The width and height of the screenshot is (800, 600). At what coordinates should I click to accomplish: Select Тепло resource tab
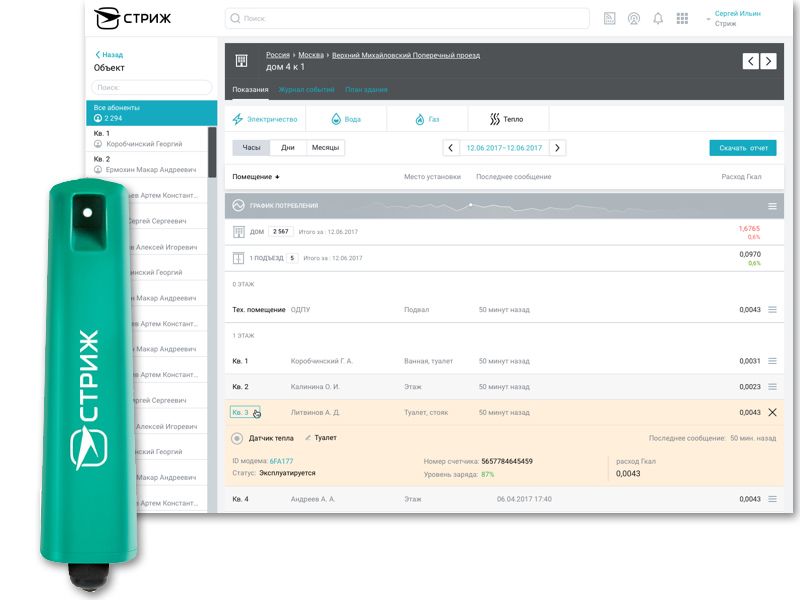(x=508, y=119)
